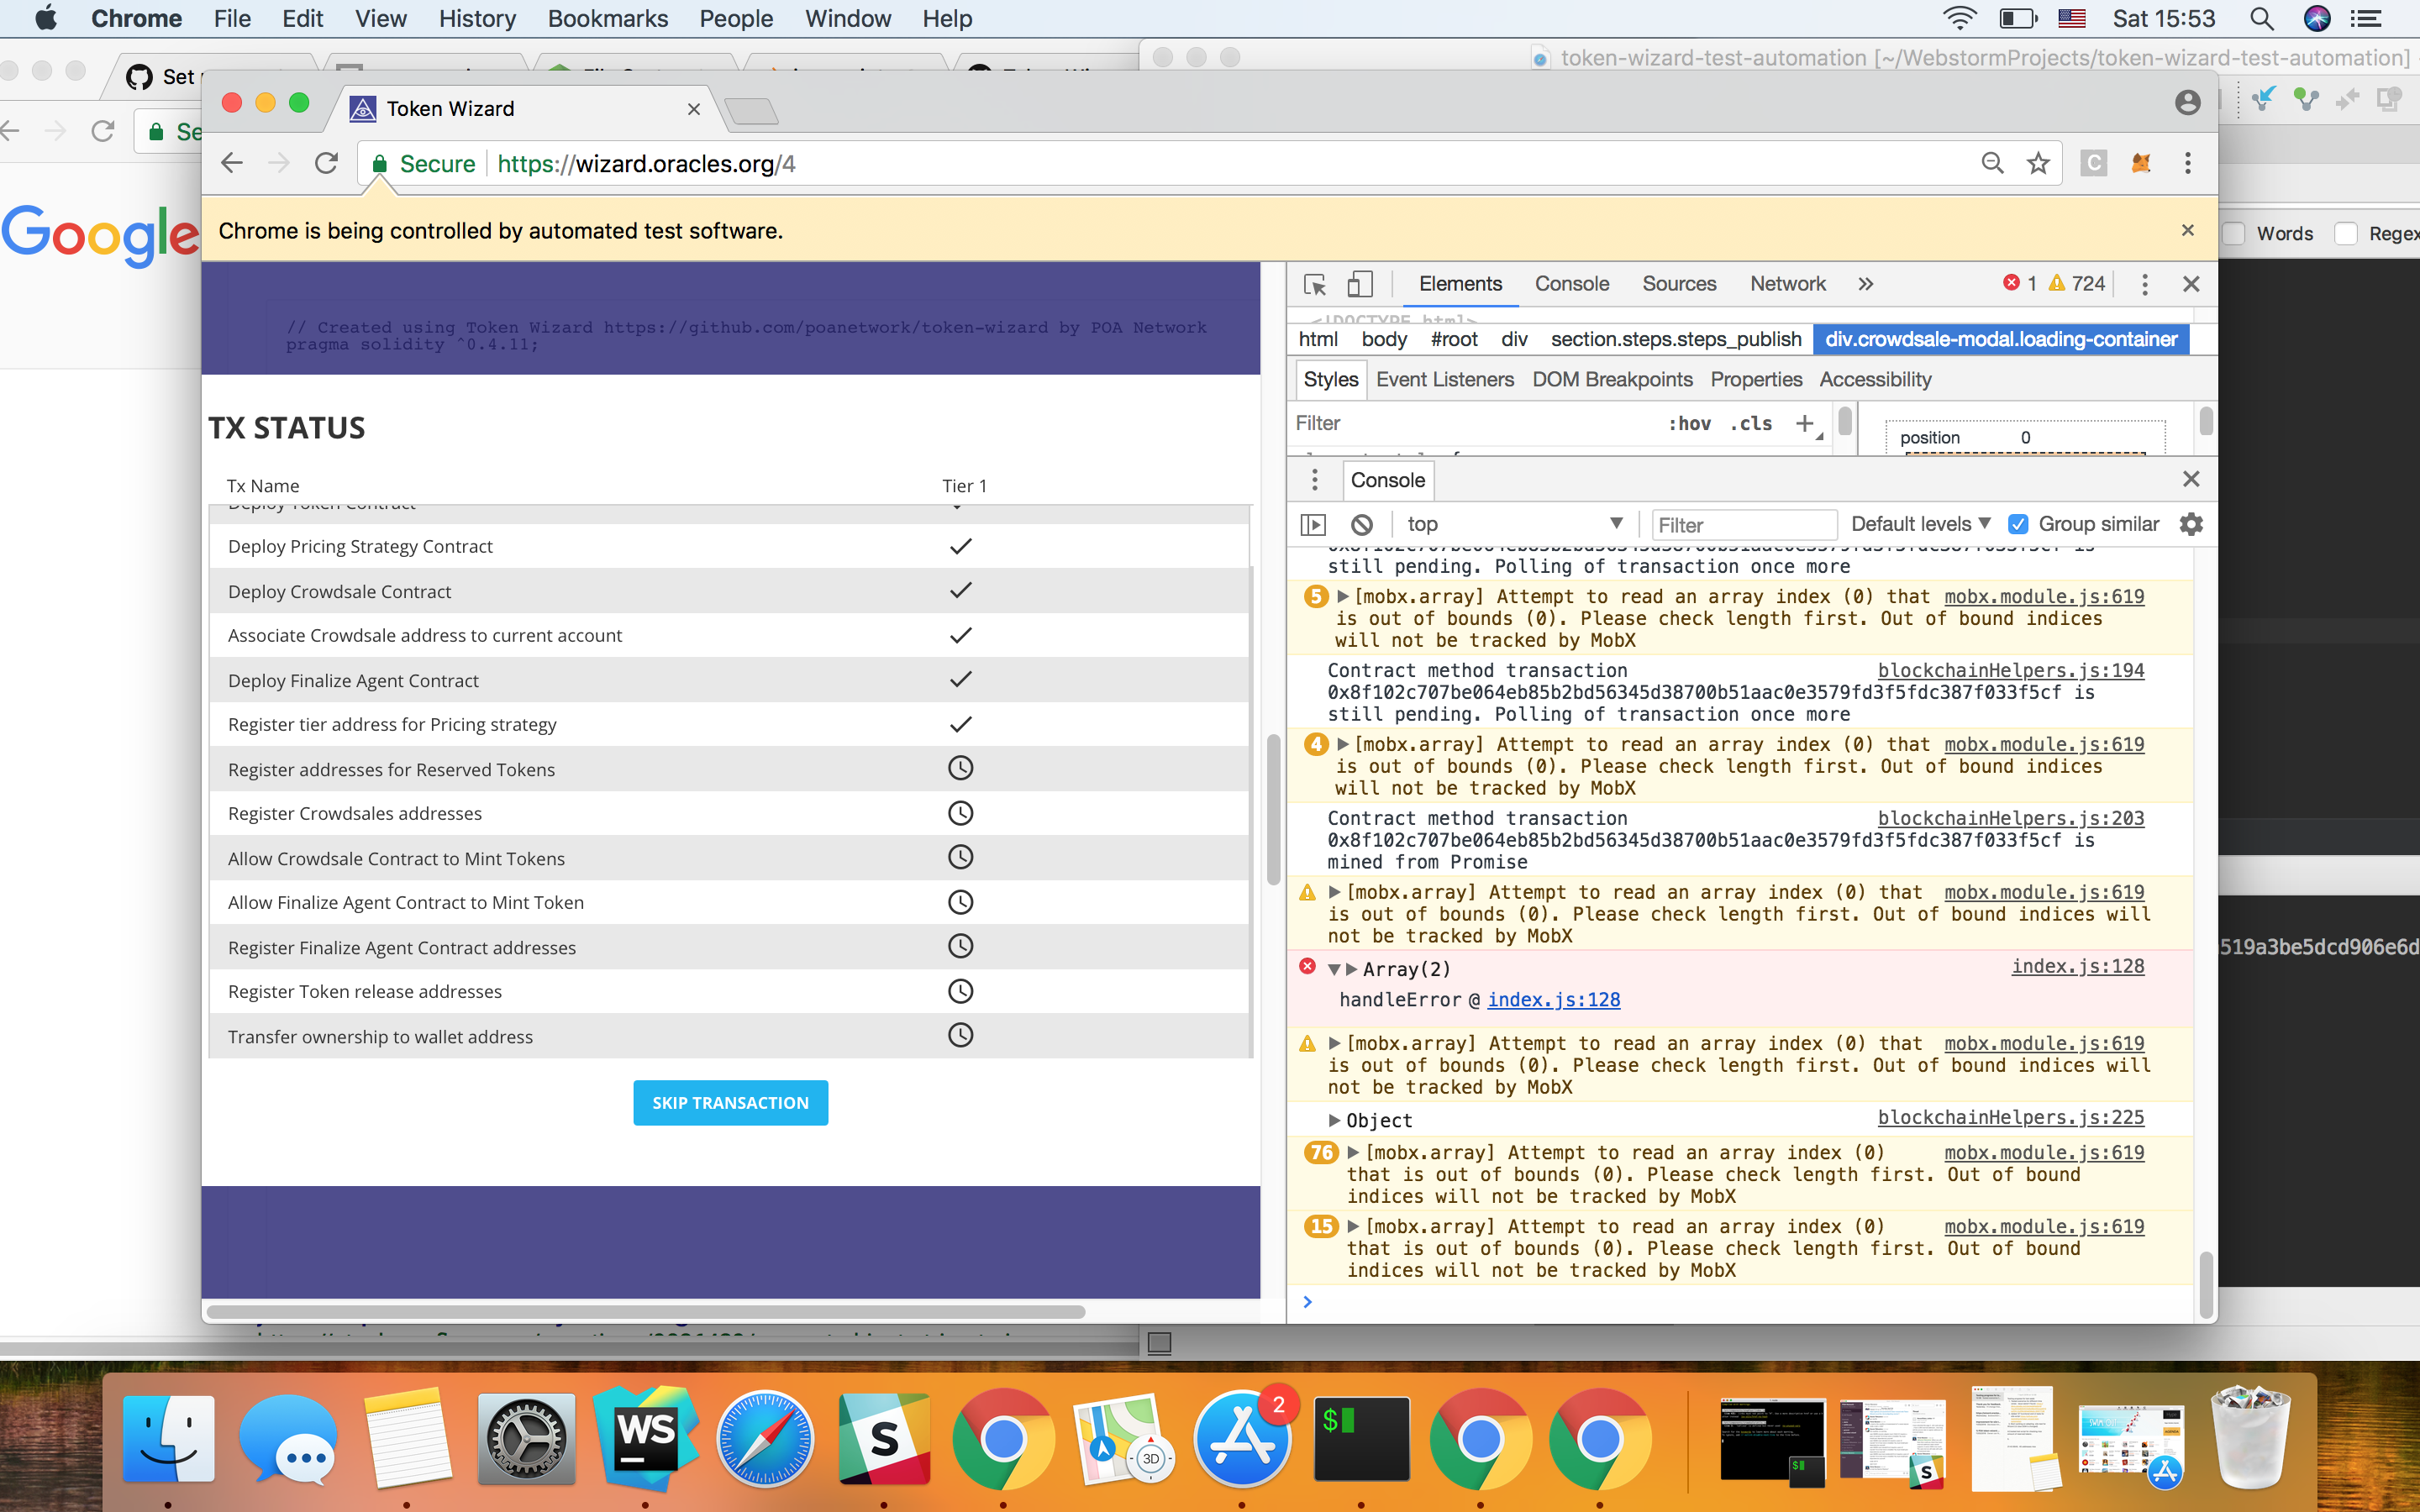Click the inspect element picker icon
The width and height of the screenshot is (2420, 1512).
pos(1315,285)
